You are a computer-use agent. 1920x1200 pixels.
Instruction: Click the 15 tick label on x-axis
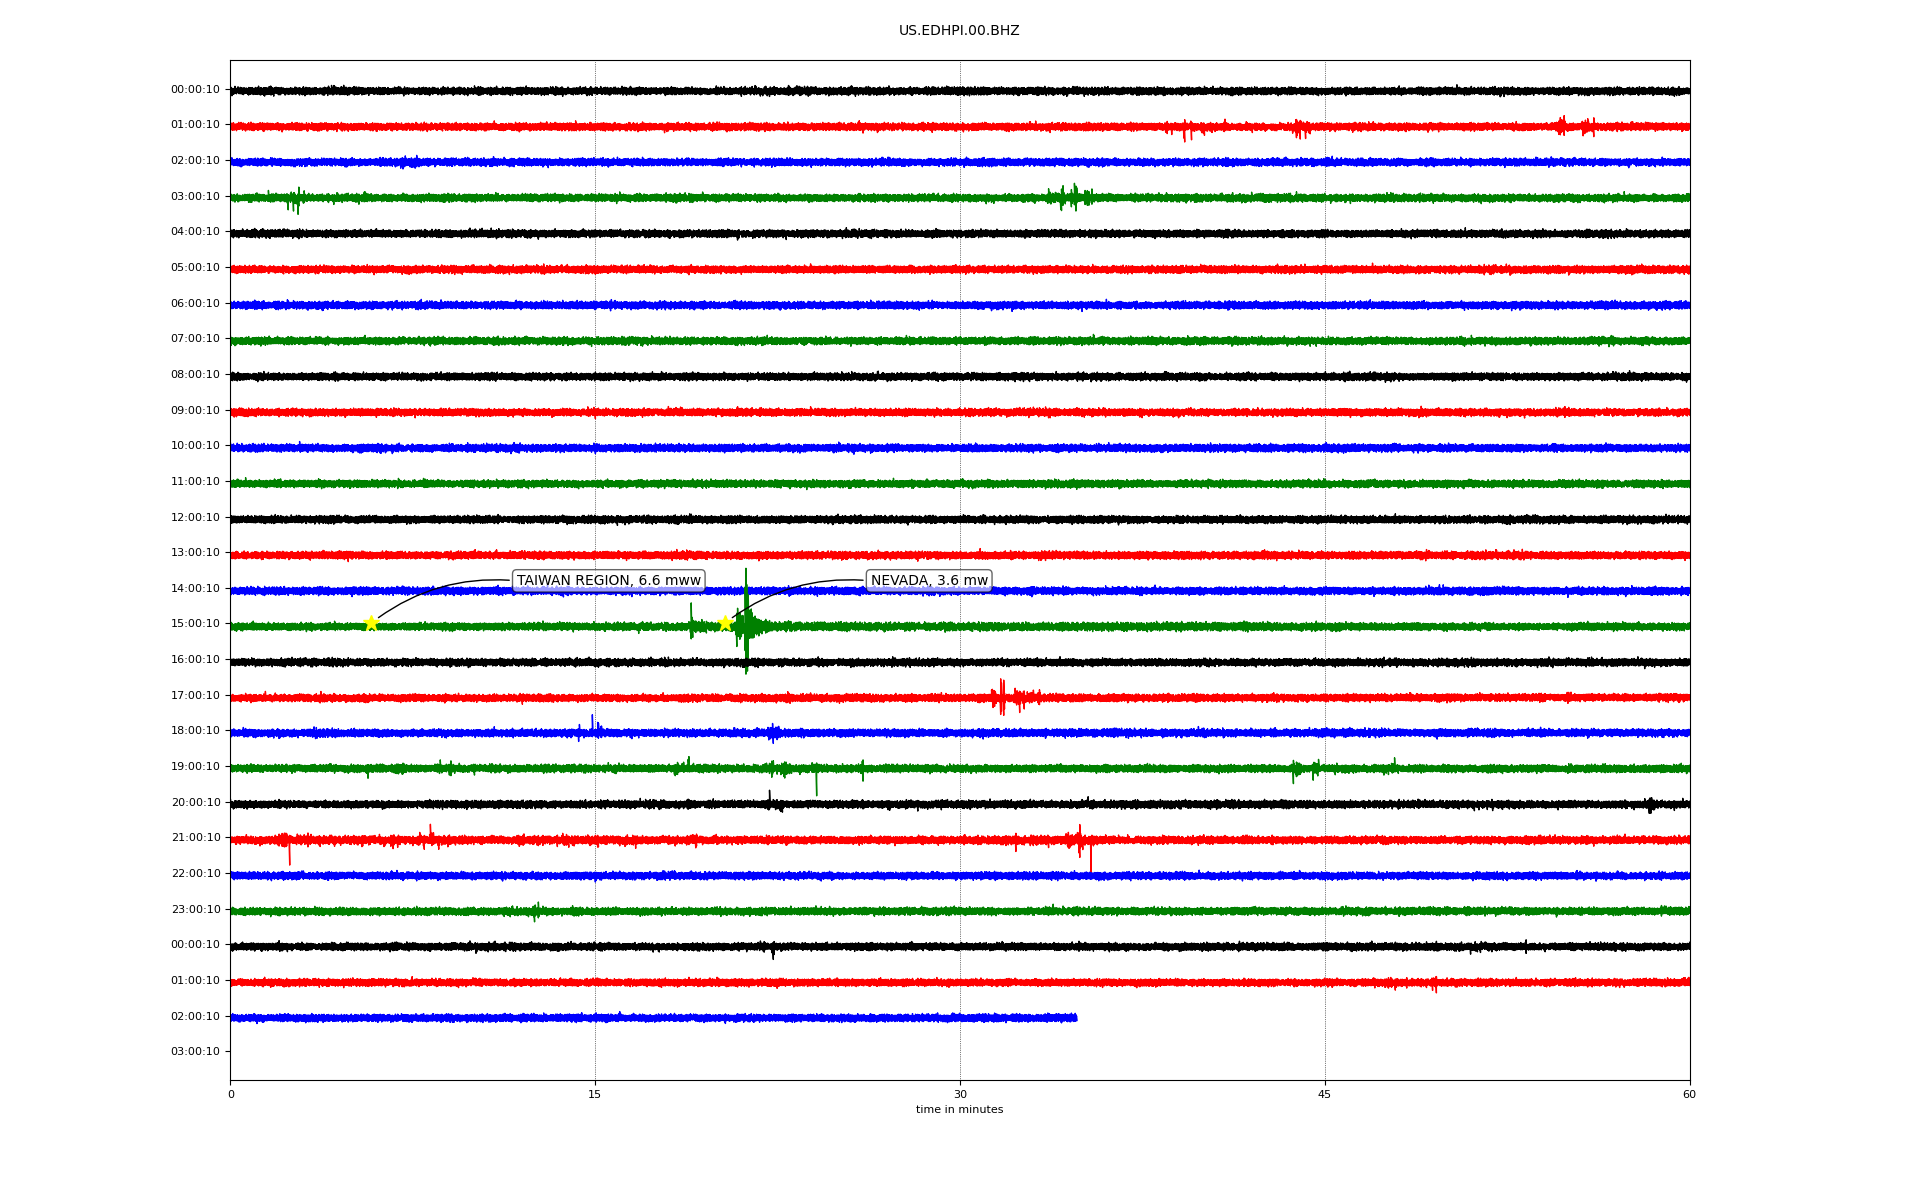click(x=595, y=1095)
